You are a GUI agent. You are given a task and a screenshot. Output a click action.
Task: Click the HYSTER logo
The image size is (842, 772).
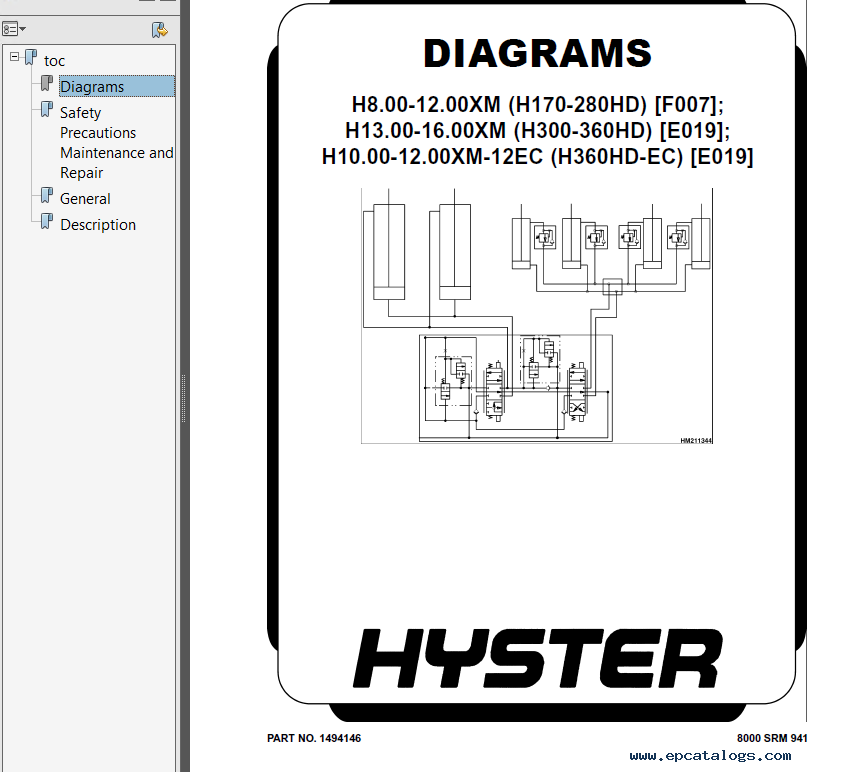[x=538, y=658]
